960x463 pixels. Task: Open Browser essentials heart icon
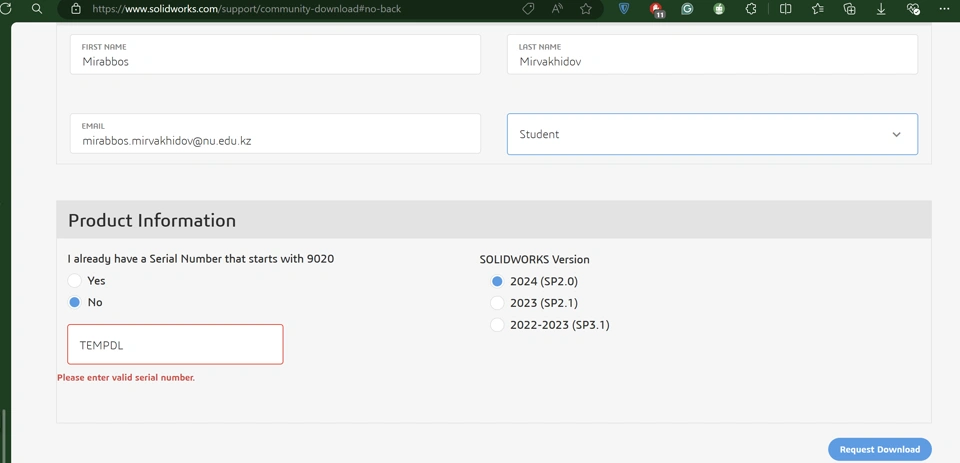[913, 9]
